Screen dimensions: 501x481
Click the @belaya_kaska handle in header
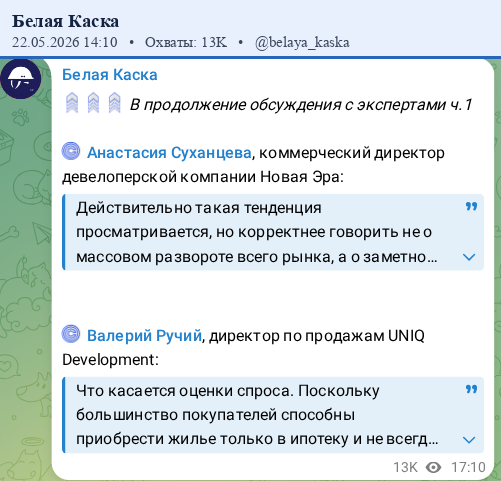coord(302,43)
